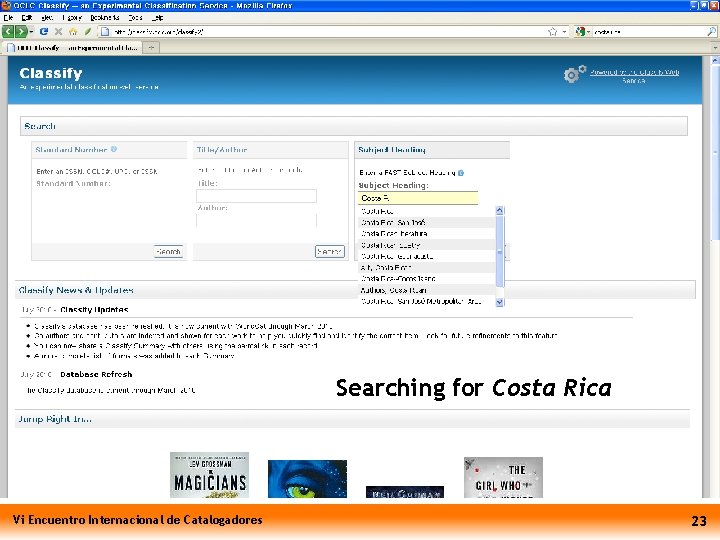Viewport: 720px width, 540px height.
Task: Open the tab list dropdown arrow
Action: (715, 48)
